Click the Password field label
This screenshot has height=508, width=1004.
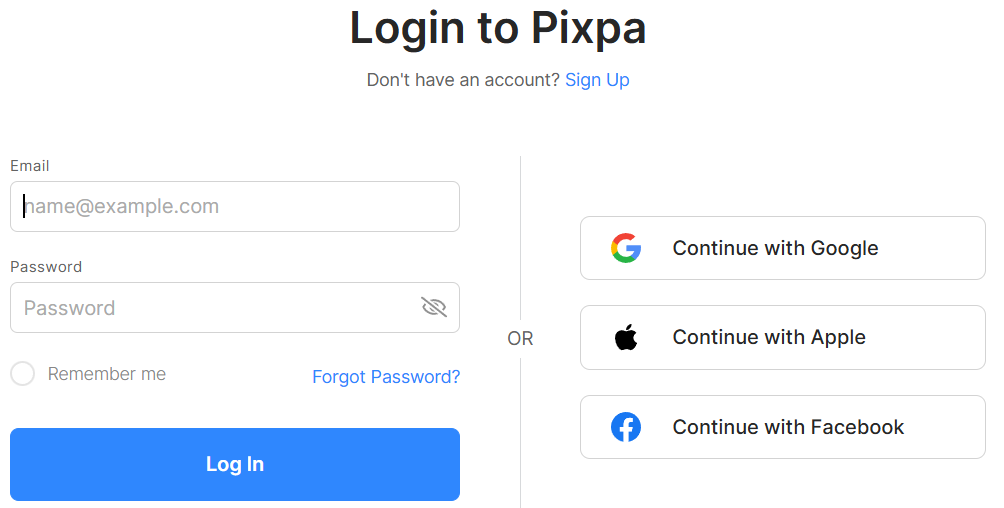(46, 267)
